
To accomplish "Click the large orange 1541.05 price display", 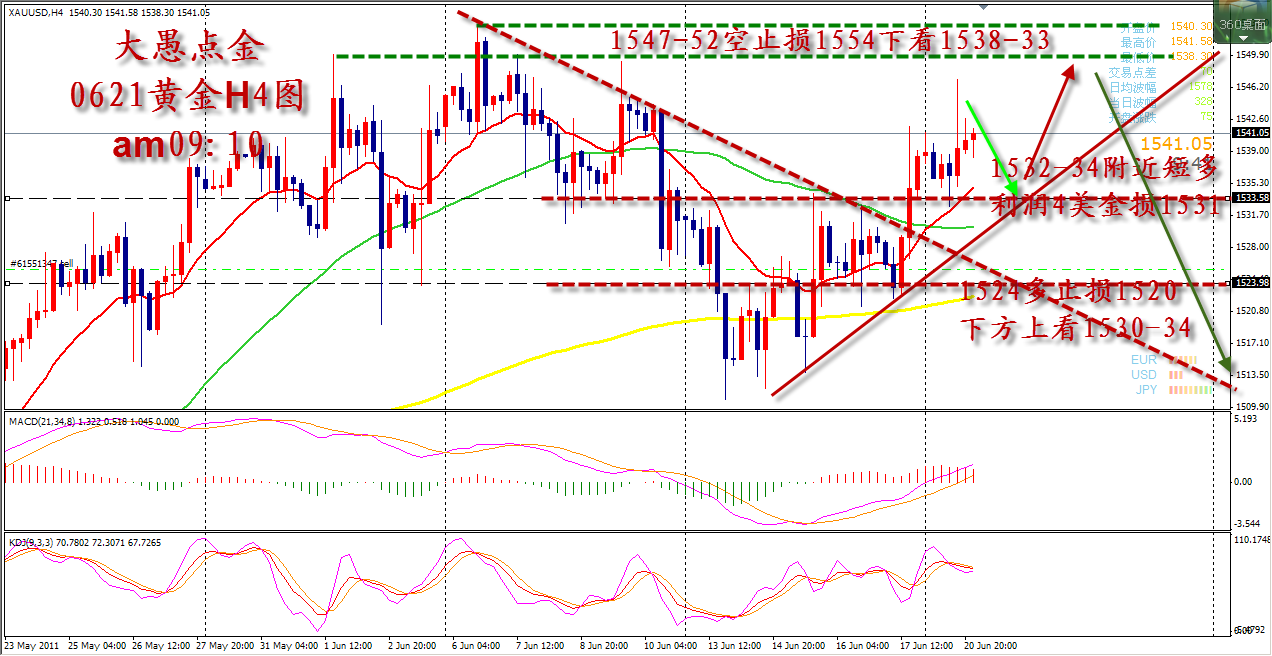I will [x=1175, y=144].
